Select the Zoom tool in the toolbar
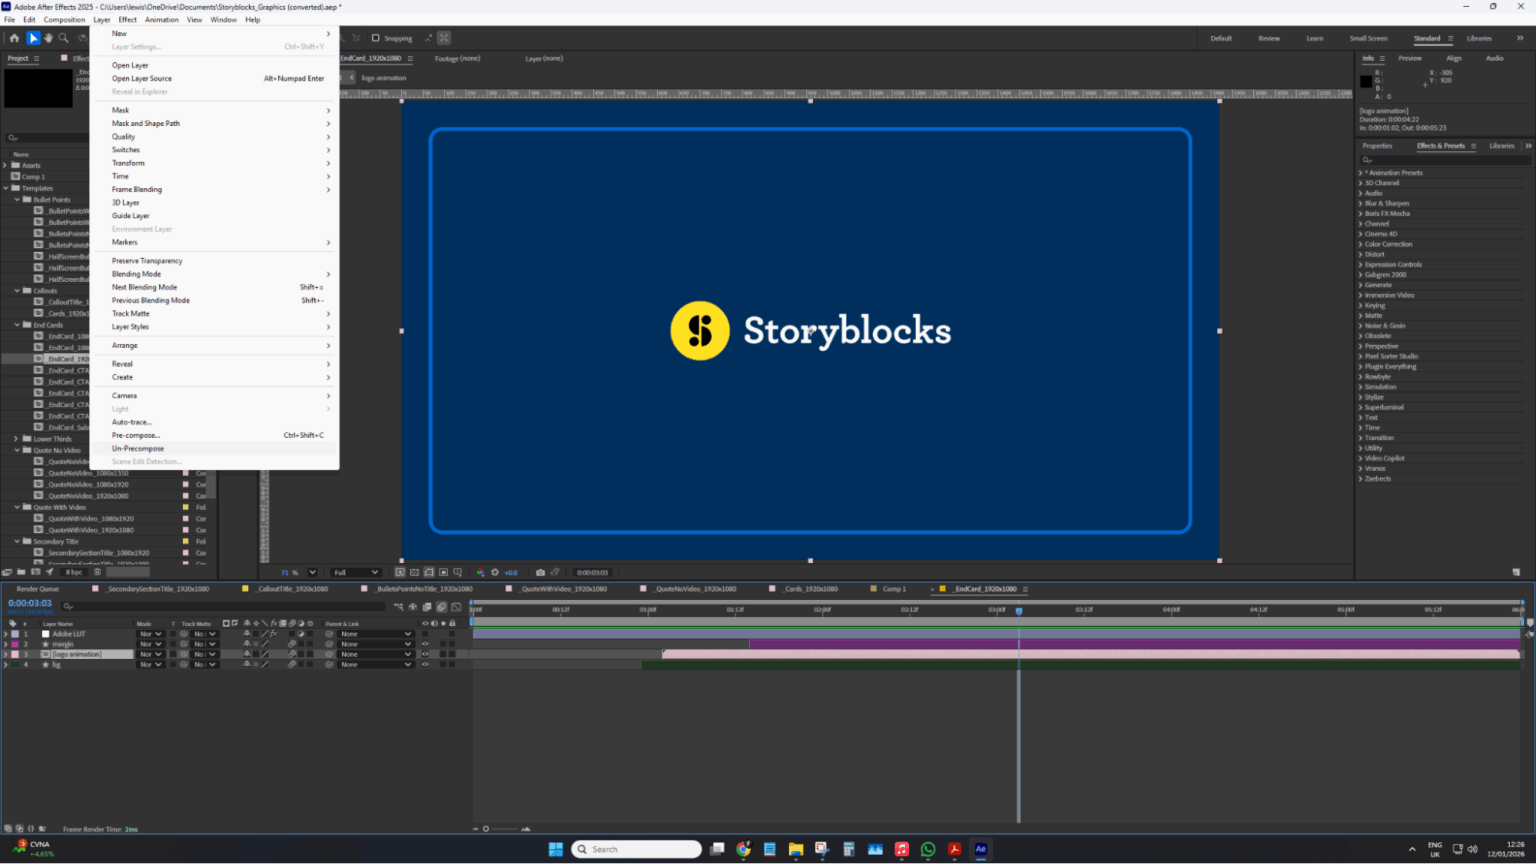1536x864 pixels. click(x=64, y=38)
